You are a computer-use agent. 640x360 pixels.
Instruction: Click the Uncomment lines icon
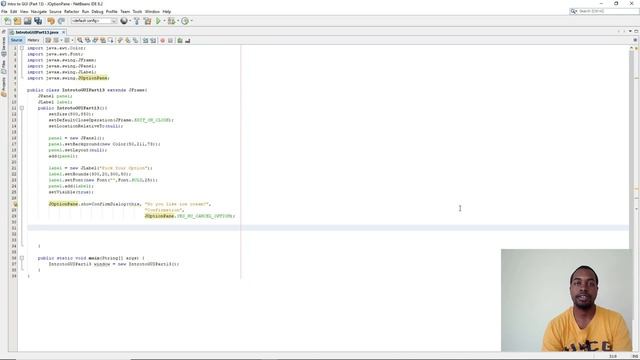pos(188,40)
